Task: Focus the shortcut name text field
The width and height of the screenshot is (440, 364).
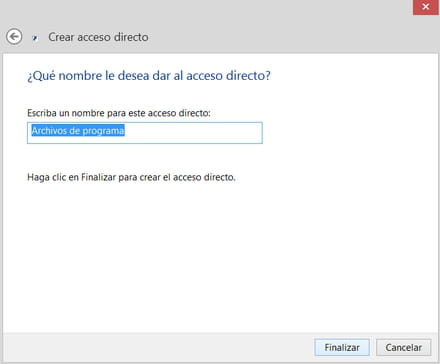Action: click(x=145, y=133)
